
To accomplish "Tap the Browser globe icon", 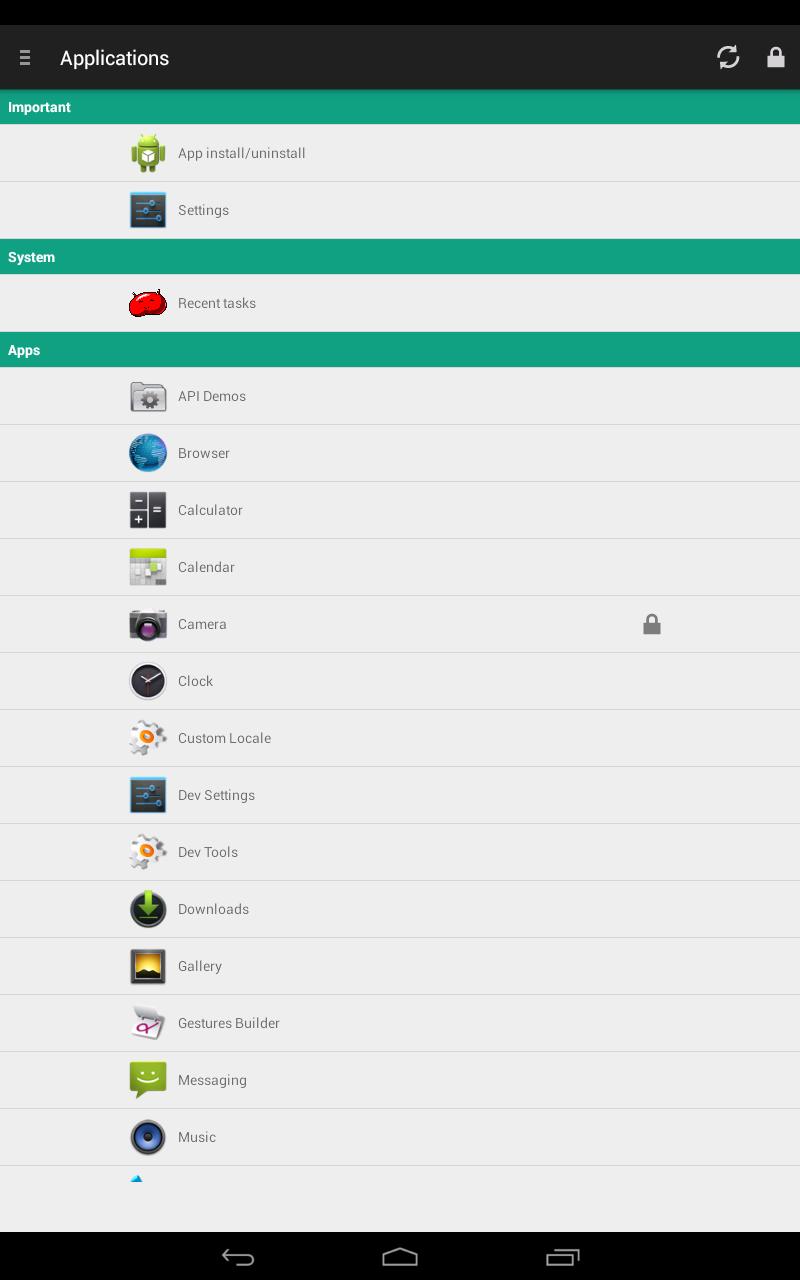I will 148,453.
